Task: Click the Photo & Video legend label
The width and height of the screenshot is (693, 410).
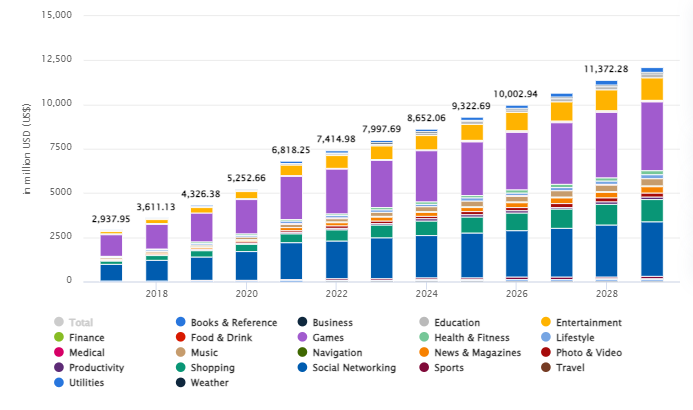Action: (589, 353)
